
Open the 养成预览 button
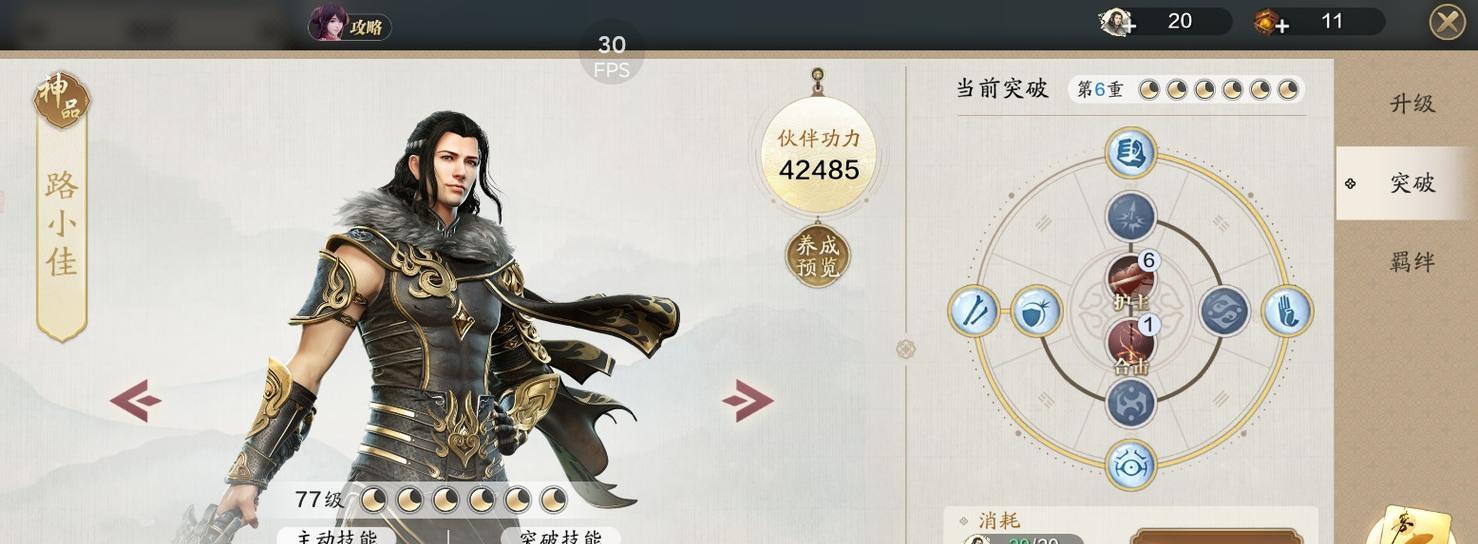818,256
